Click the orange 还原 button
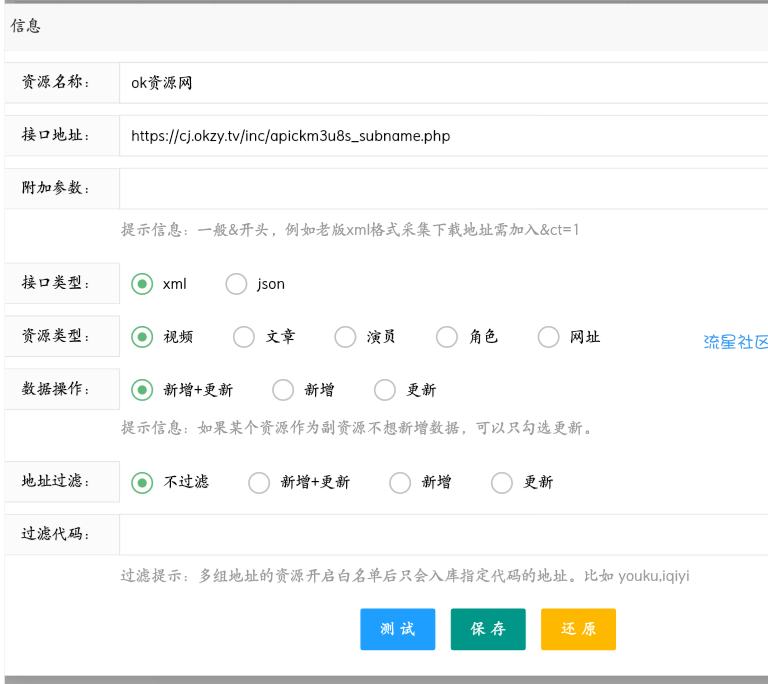The image size is (768, 684). point(578,629)
